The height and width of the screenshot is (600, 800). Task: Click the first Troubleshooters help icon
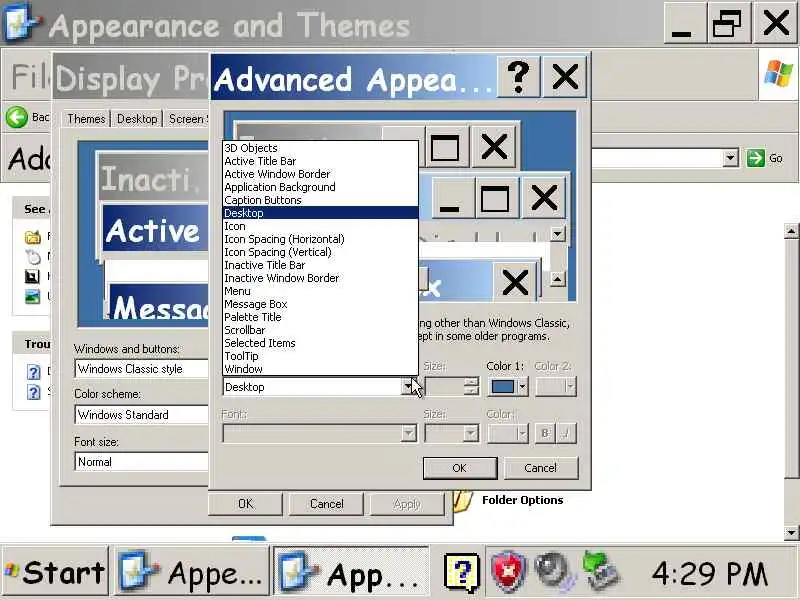click(33, 371)
